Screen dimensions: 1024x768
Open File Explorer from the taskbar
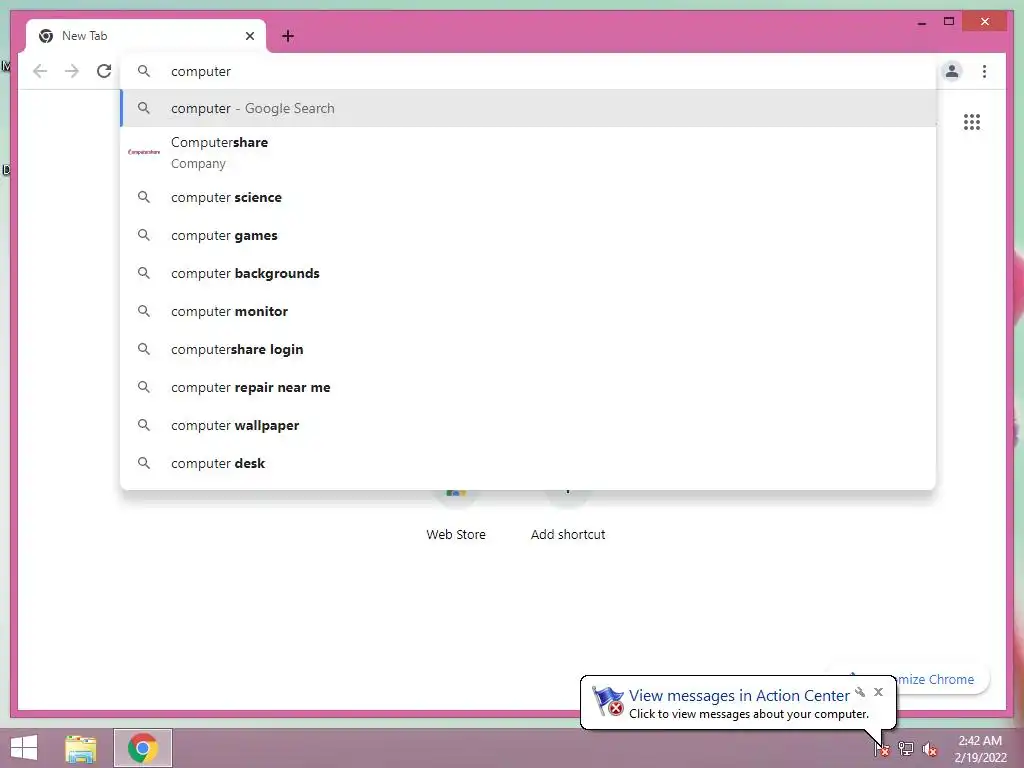[x=81, y=749]
